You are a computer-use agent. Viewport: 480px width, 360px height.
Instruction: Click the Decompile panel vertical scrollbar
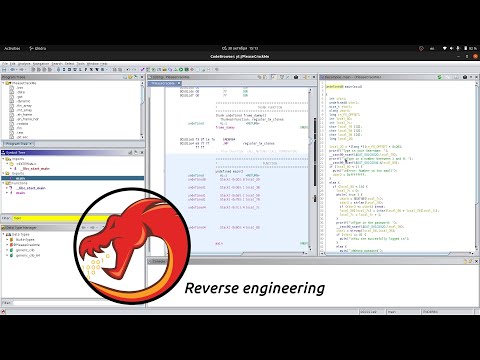pyautogui.click(x=477, y=167)
